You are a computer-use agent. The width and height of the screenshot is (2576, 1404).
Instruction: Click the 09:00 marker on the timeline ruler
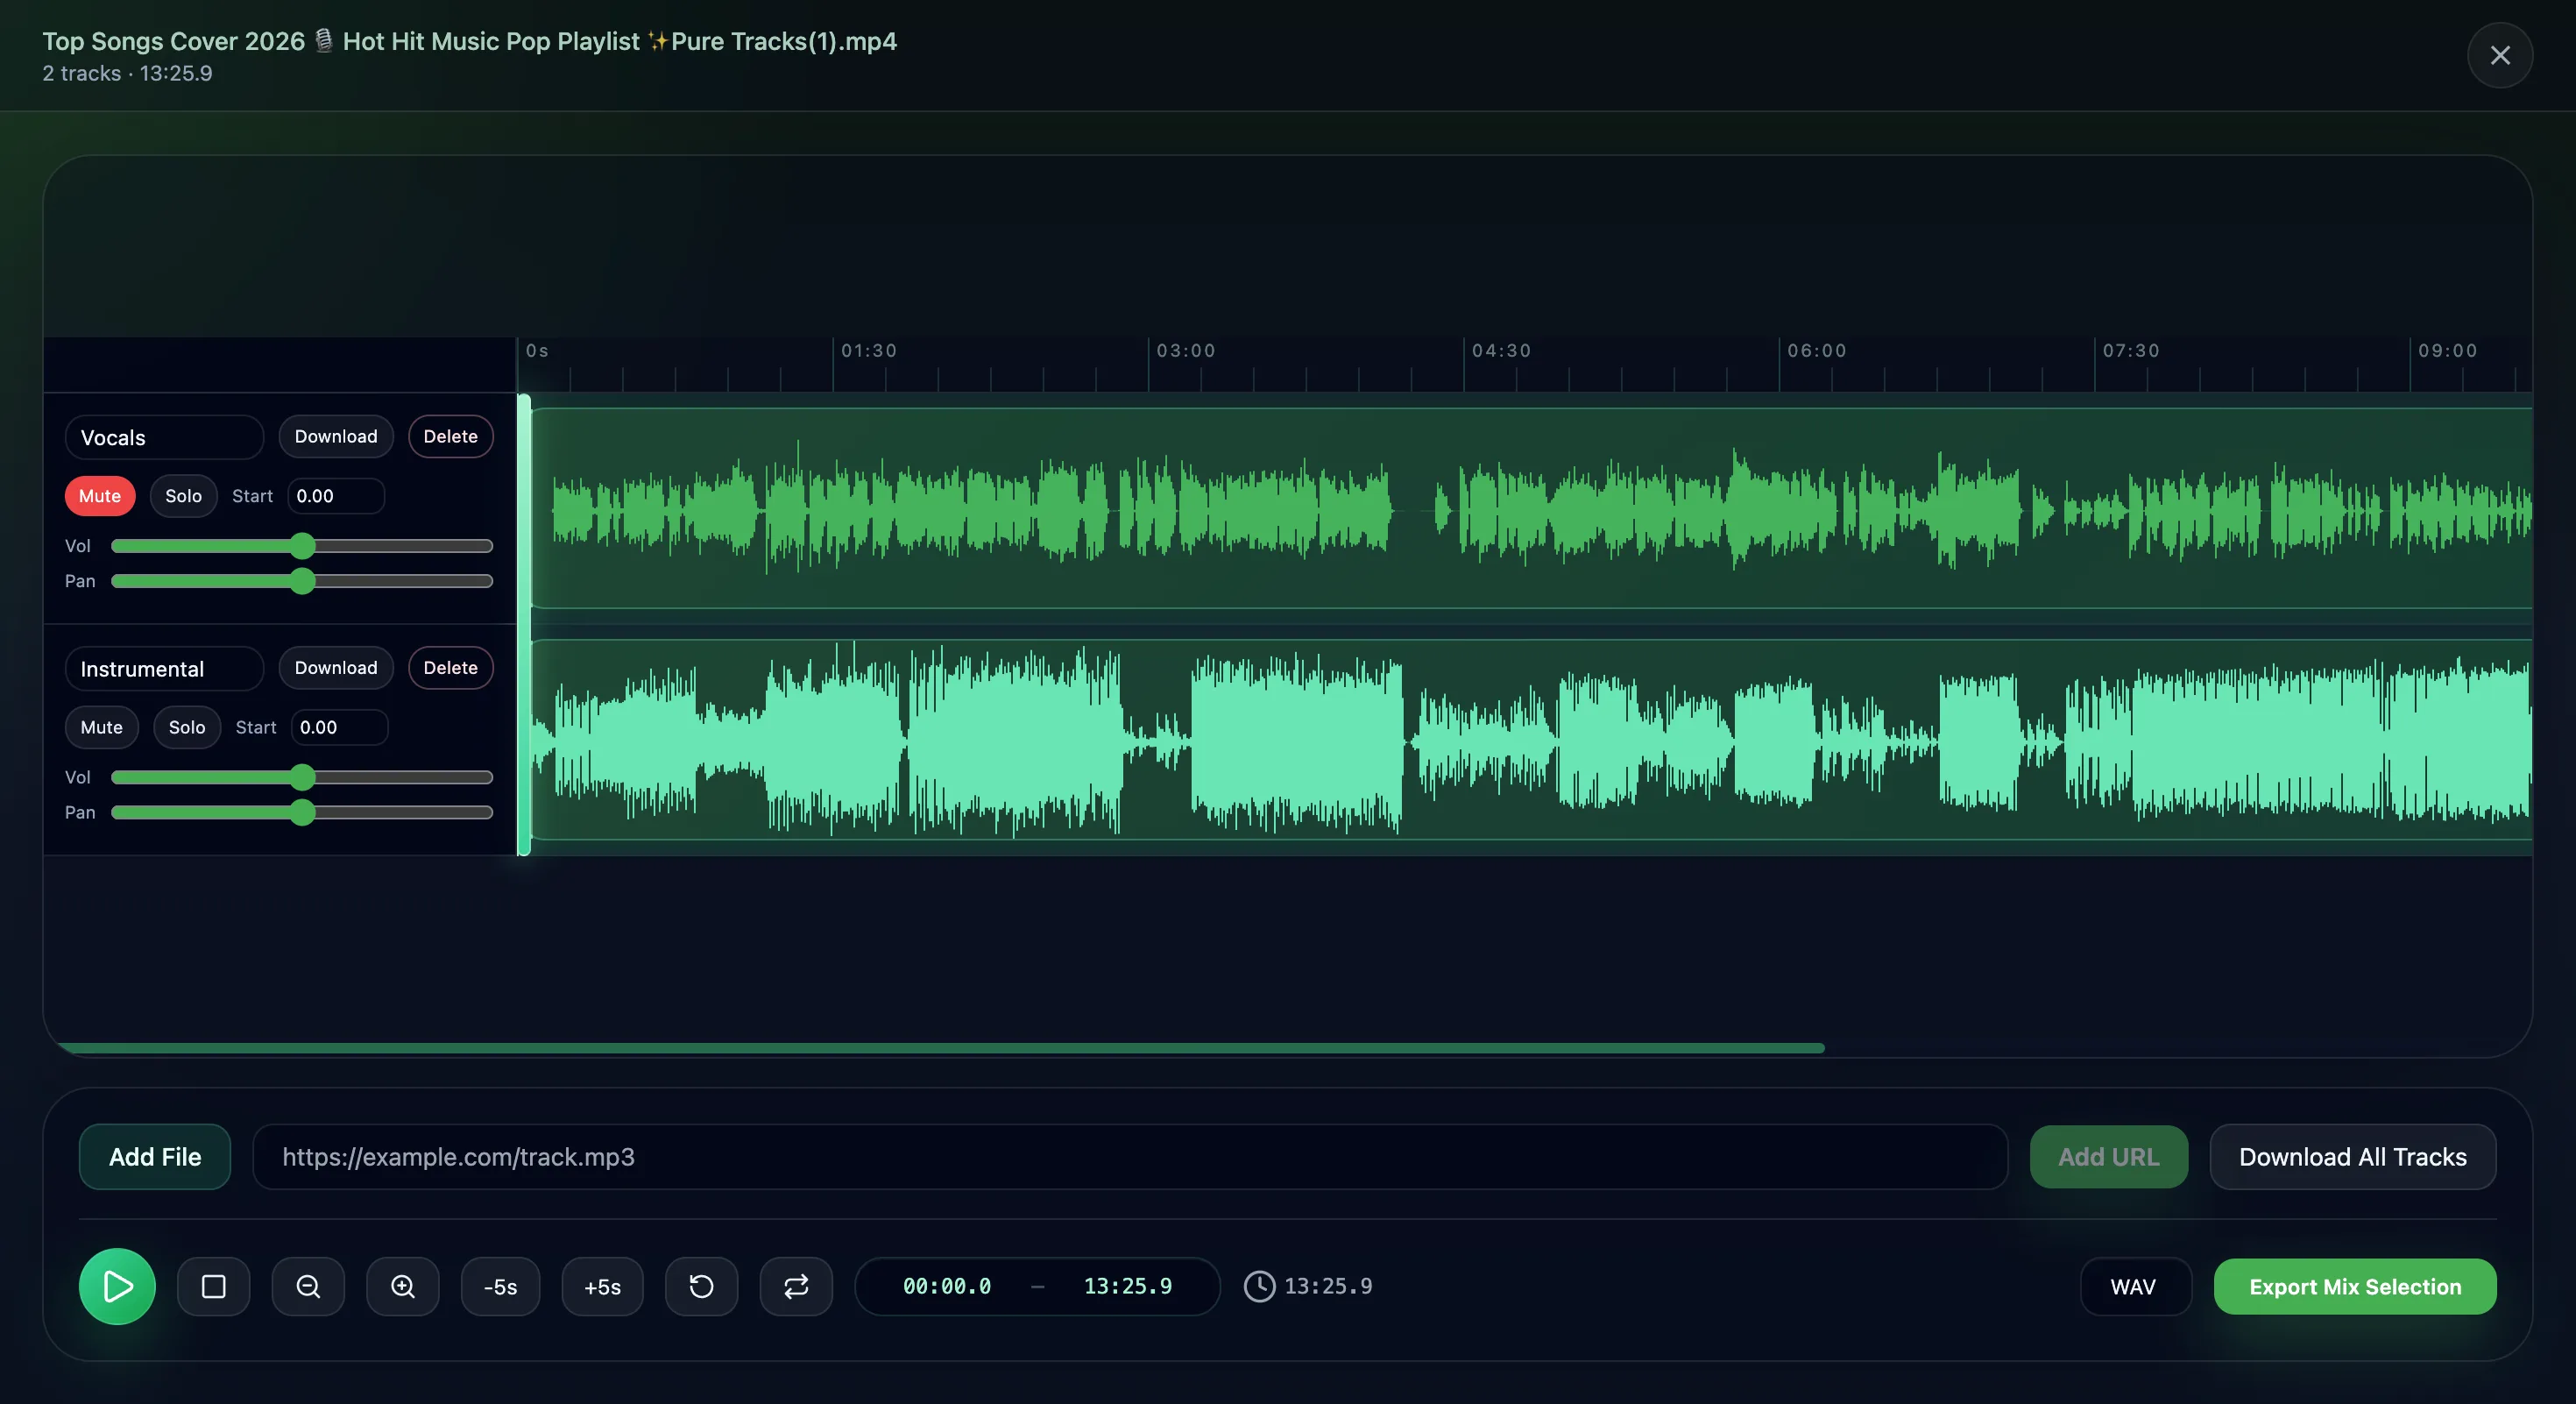click(2448, 351)
